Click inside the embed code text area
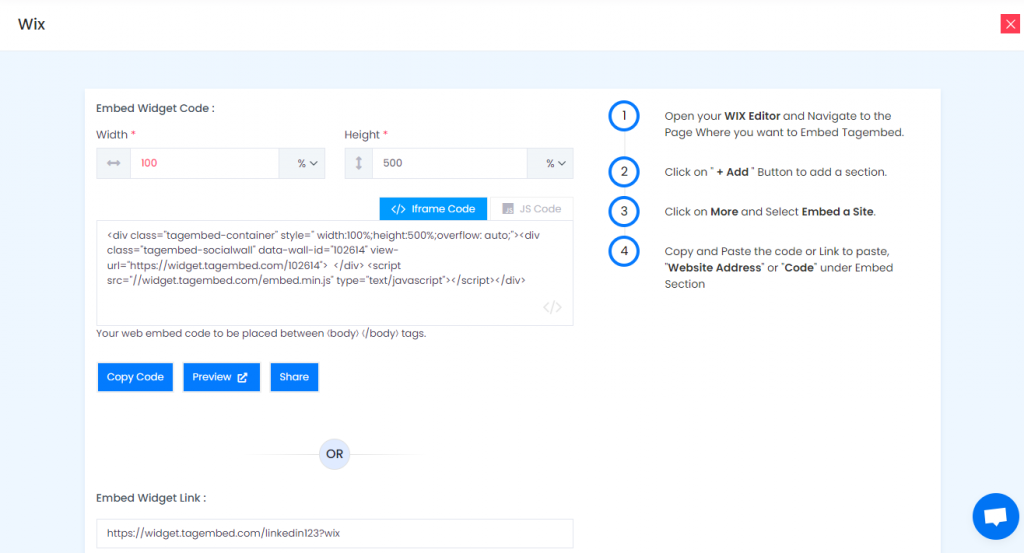 tap(334, 273)
